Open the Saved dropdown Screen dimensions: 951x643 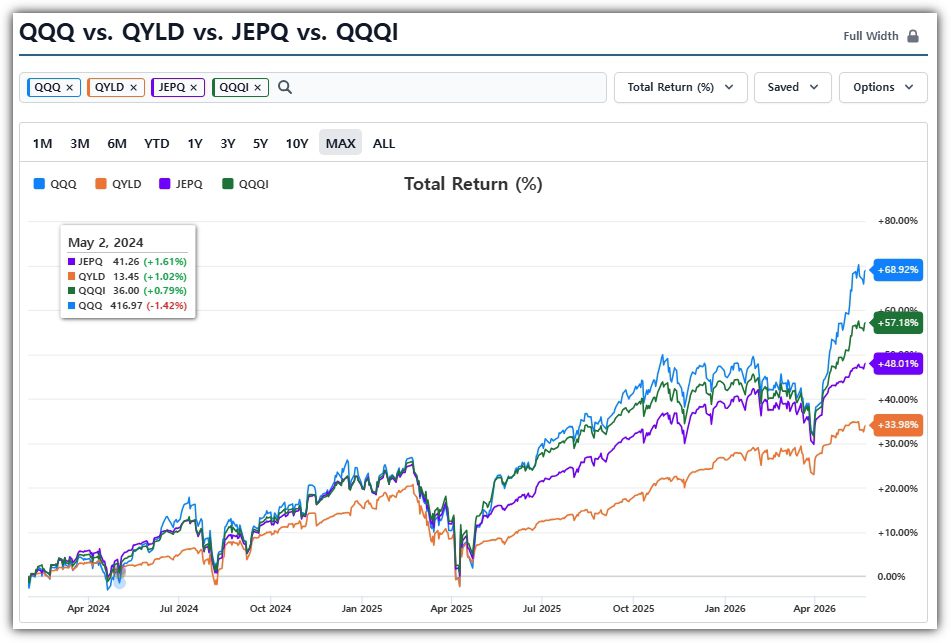coord(793,87)
